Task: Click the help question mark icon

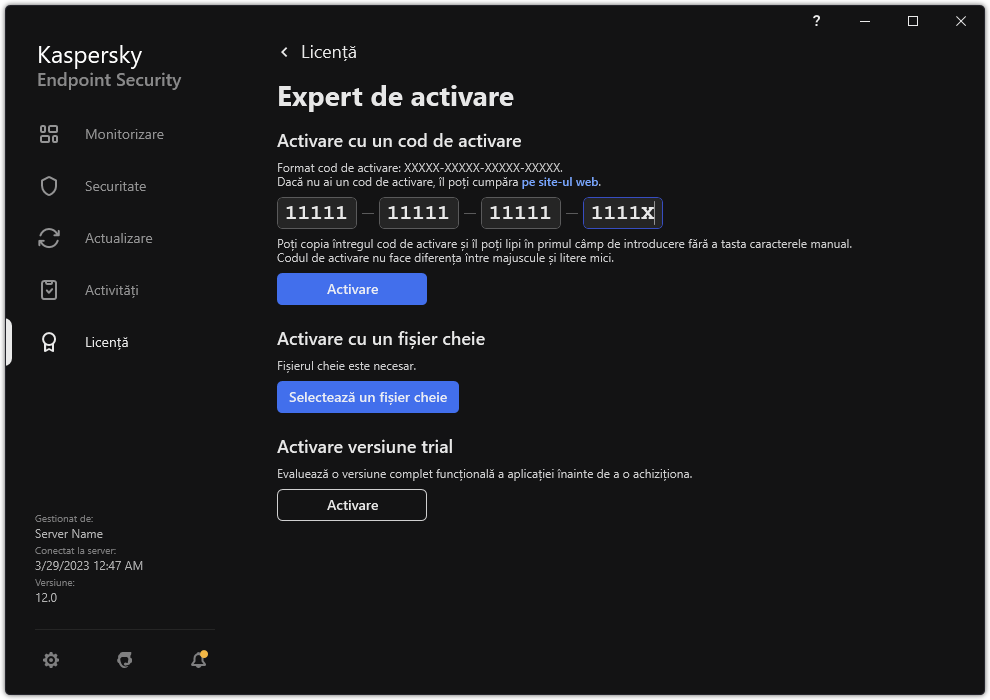Action: [x=816, y=21]
